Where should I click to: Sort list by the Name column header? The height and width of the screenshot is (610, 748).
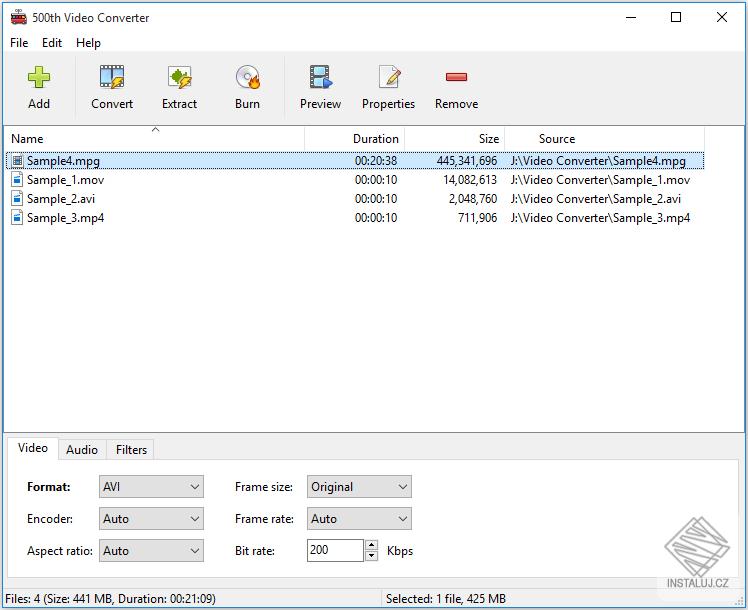click(x=156, y=139)
